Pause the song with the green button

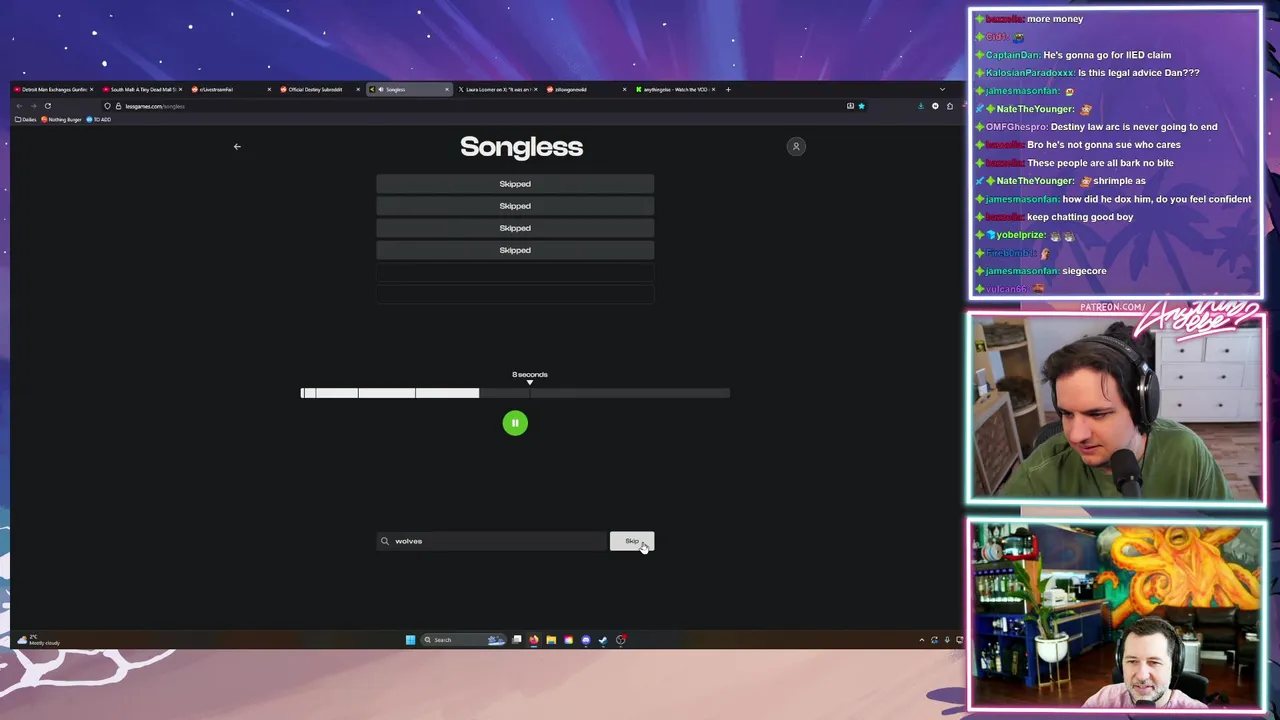pyautogui.click(x=515, y=423)
